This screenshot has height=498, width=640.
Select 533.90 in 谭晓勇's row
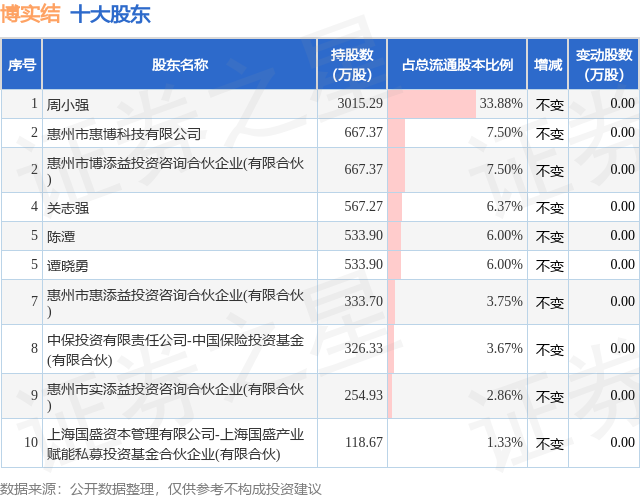(x=364, y=264)
